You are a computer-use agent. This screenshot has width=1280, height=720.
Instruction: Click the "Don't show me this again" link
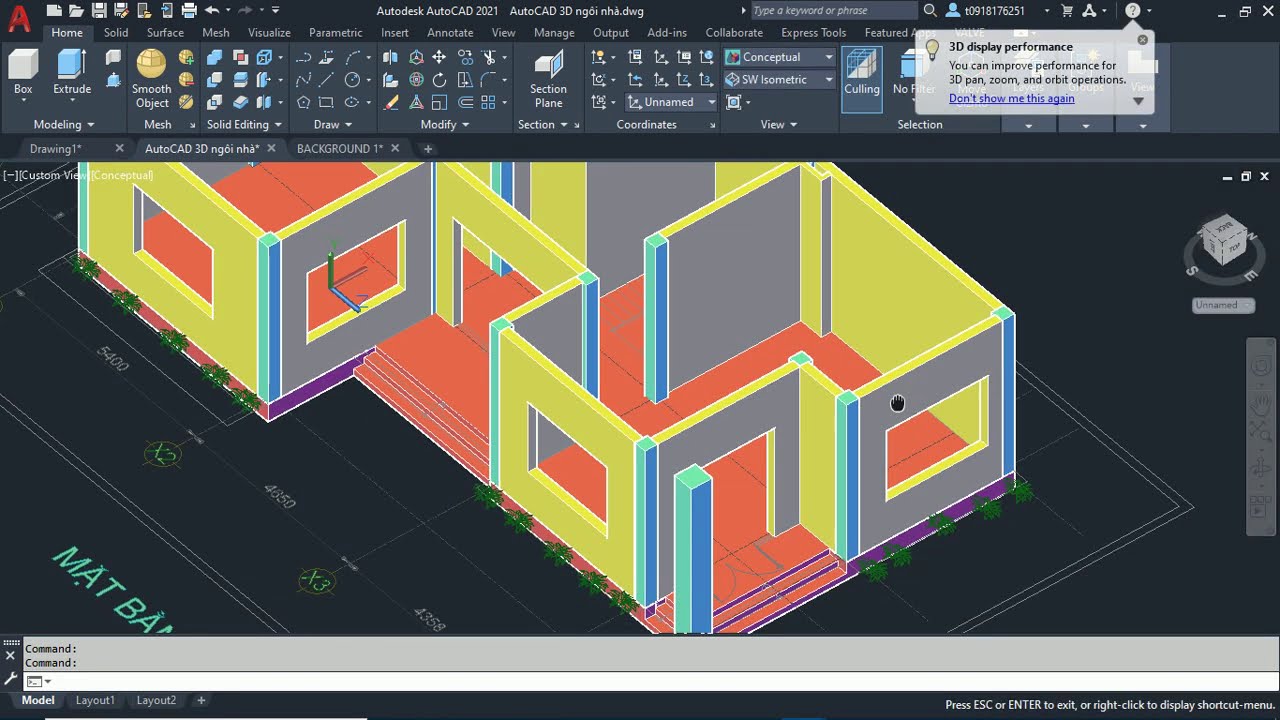coord(1011,99)
